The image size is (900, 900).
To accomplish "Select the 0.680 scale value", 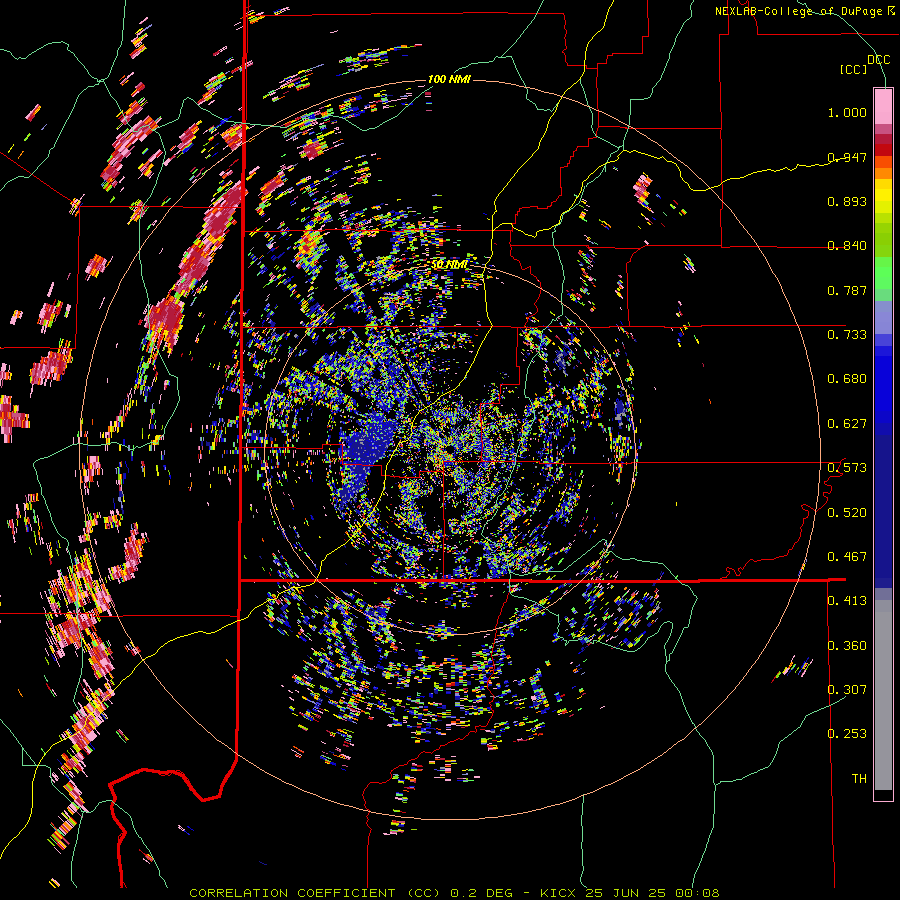I will [847, 378].
